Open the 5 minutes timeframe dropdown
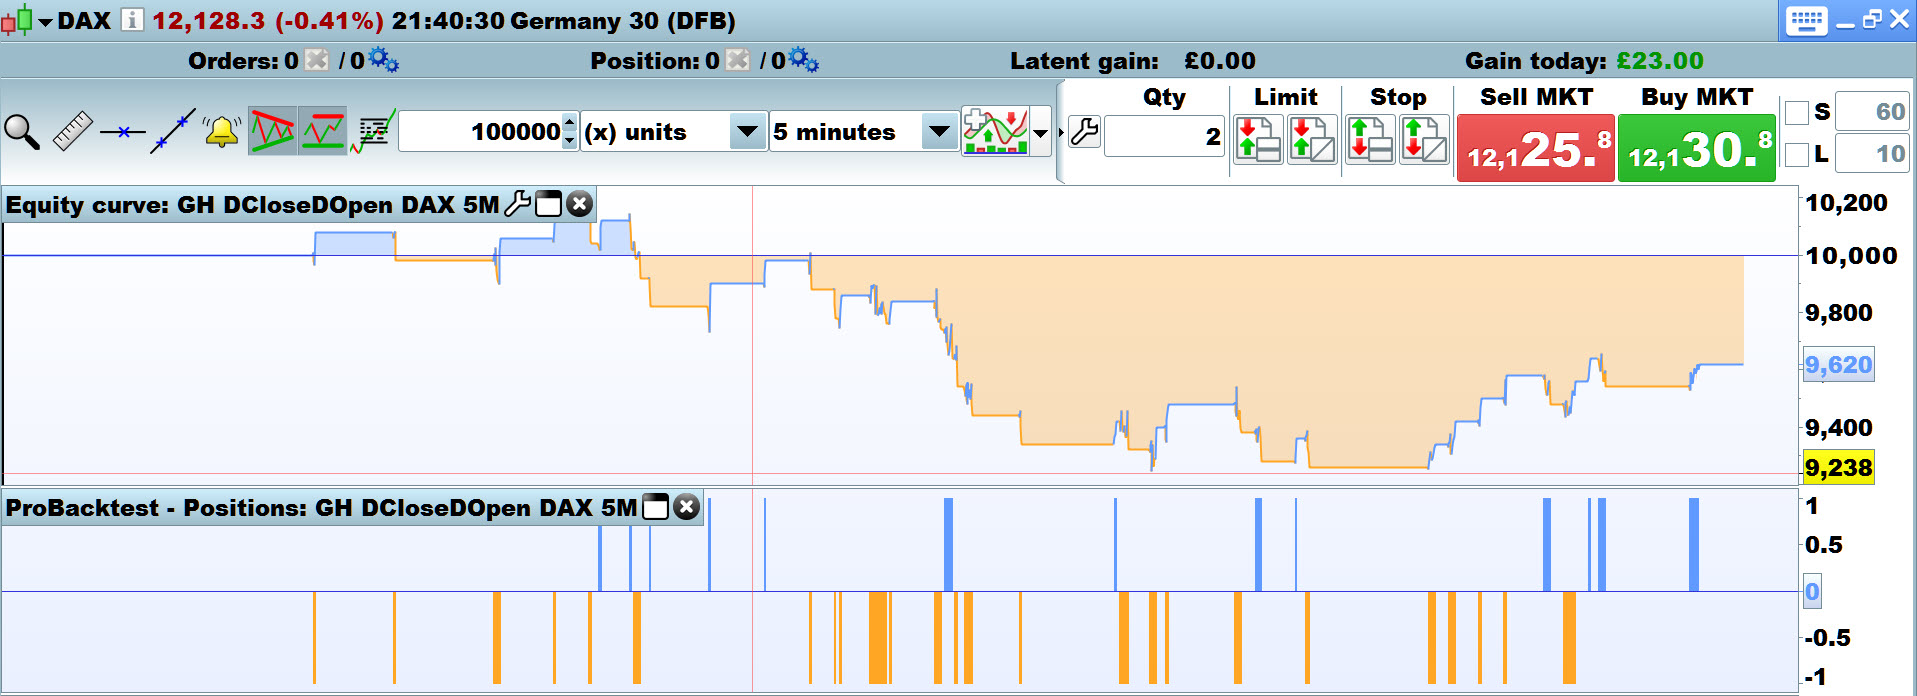The height and width of the screenshot is (696, 1917). (864, 132)
